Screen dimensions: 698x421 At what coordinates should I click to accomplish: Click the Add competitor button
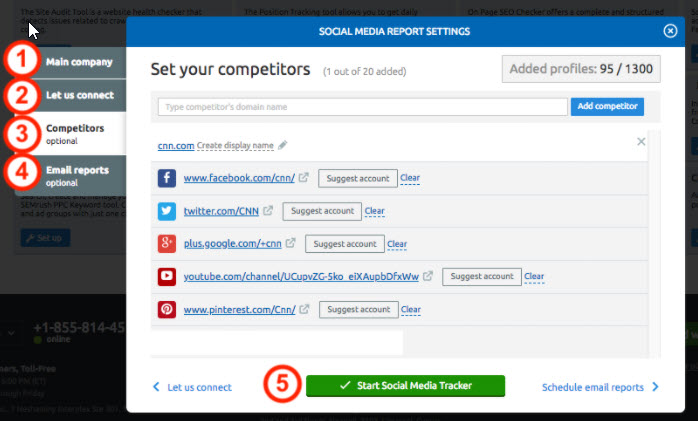[607, 106]
